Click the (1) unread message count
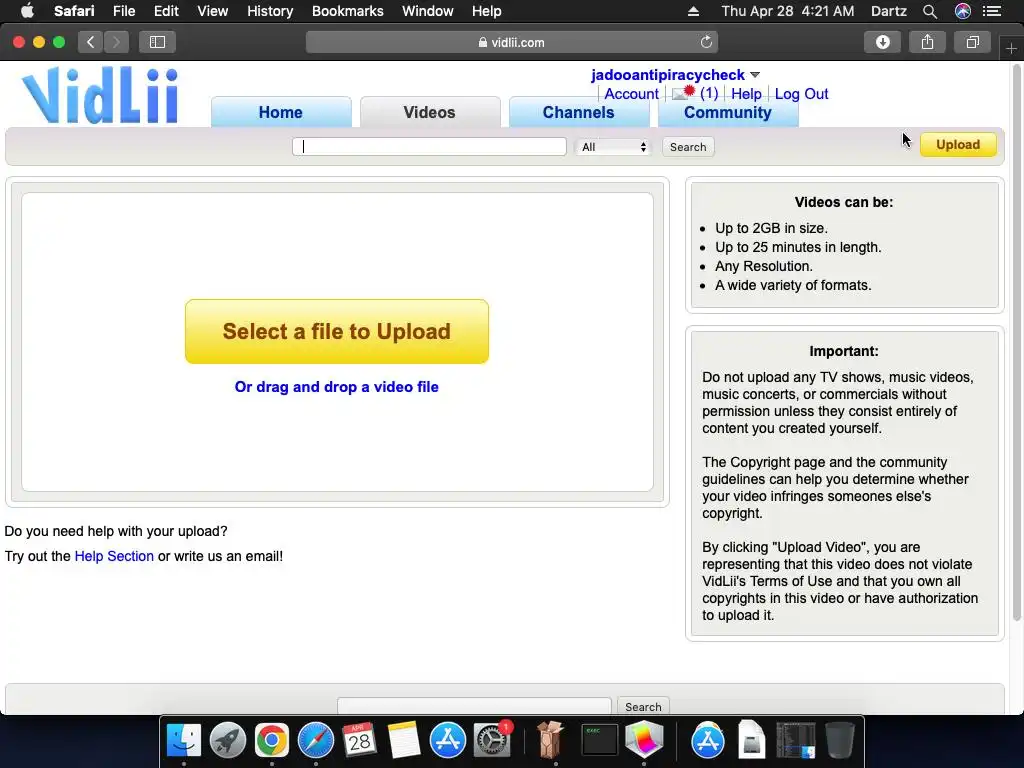Image resolution: width=1024 pixels, height=768 pixels. point(709,93)
